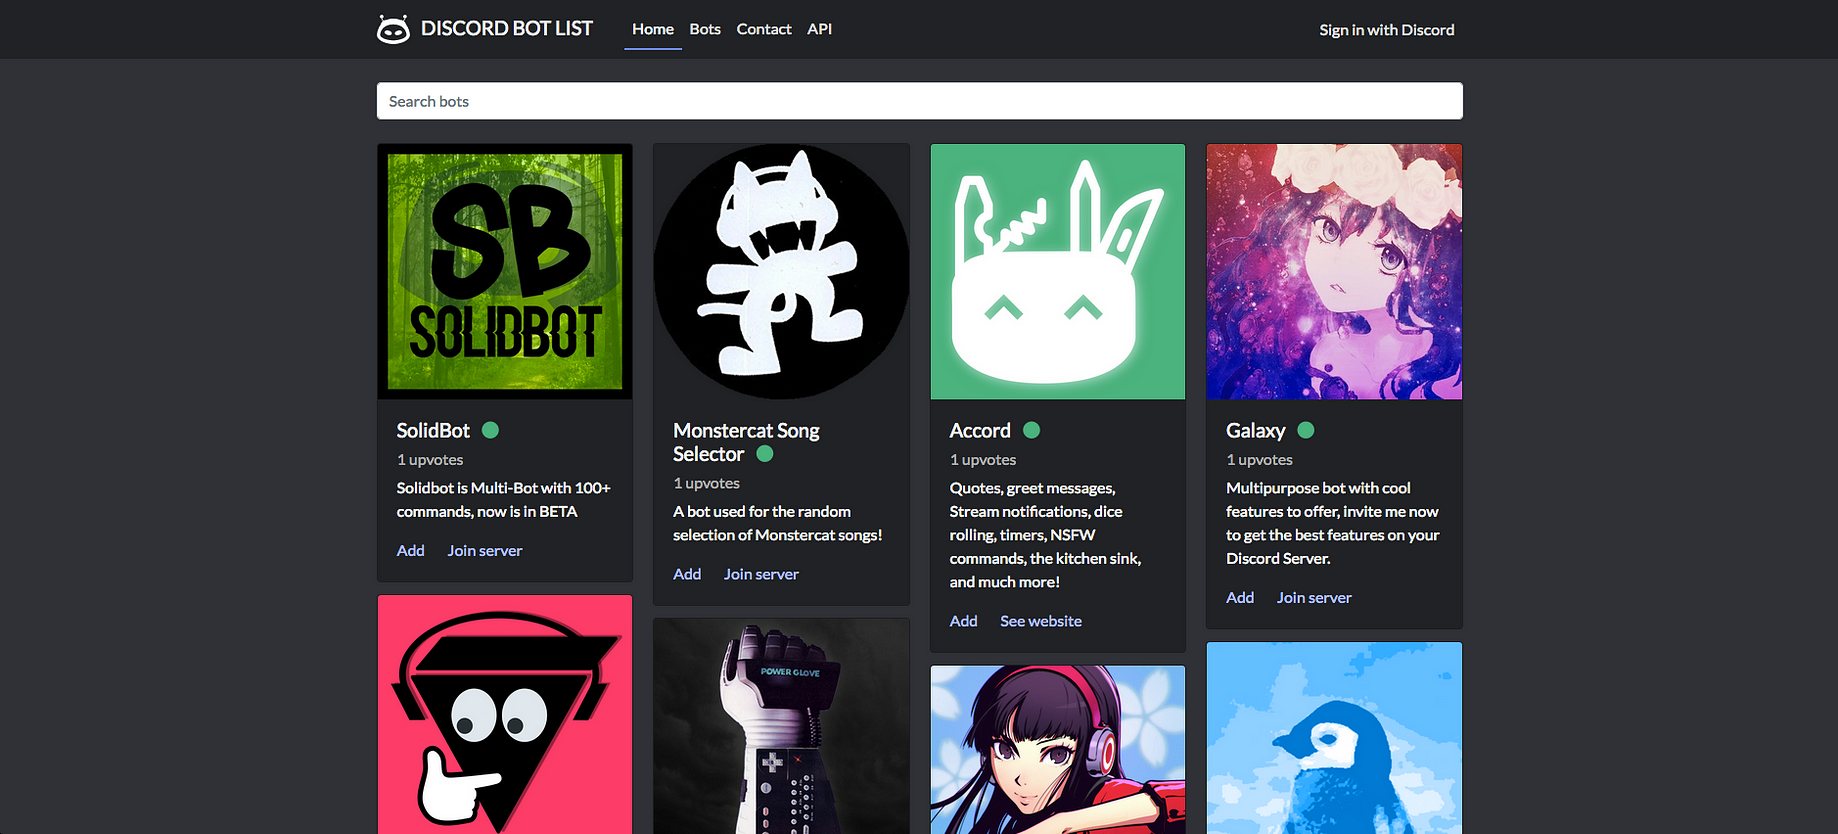Sign in with Discord

click(x=1387, y=30)
